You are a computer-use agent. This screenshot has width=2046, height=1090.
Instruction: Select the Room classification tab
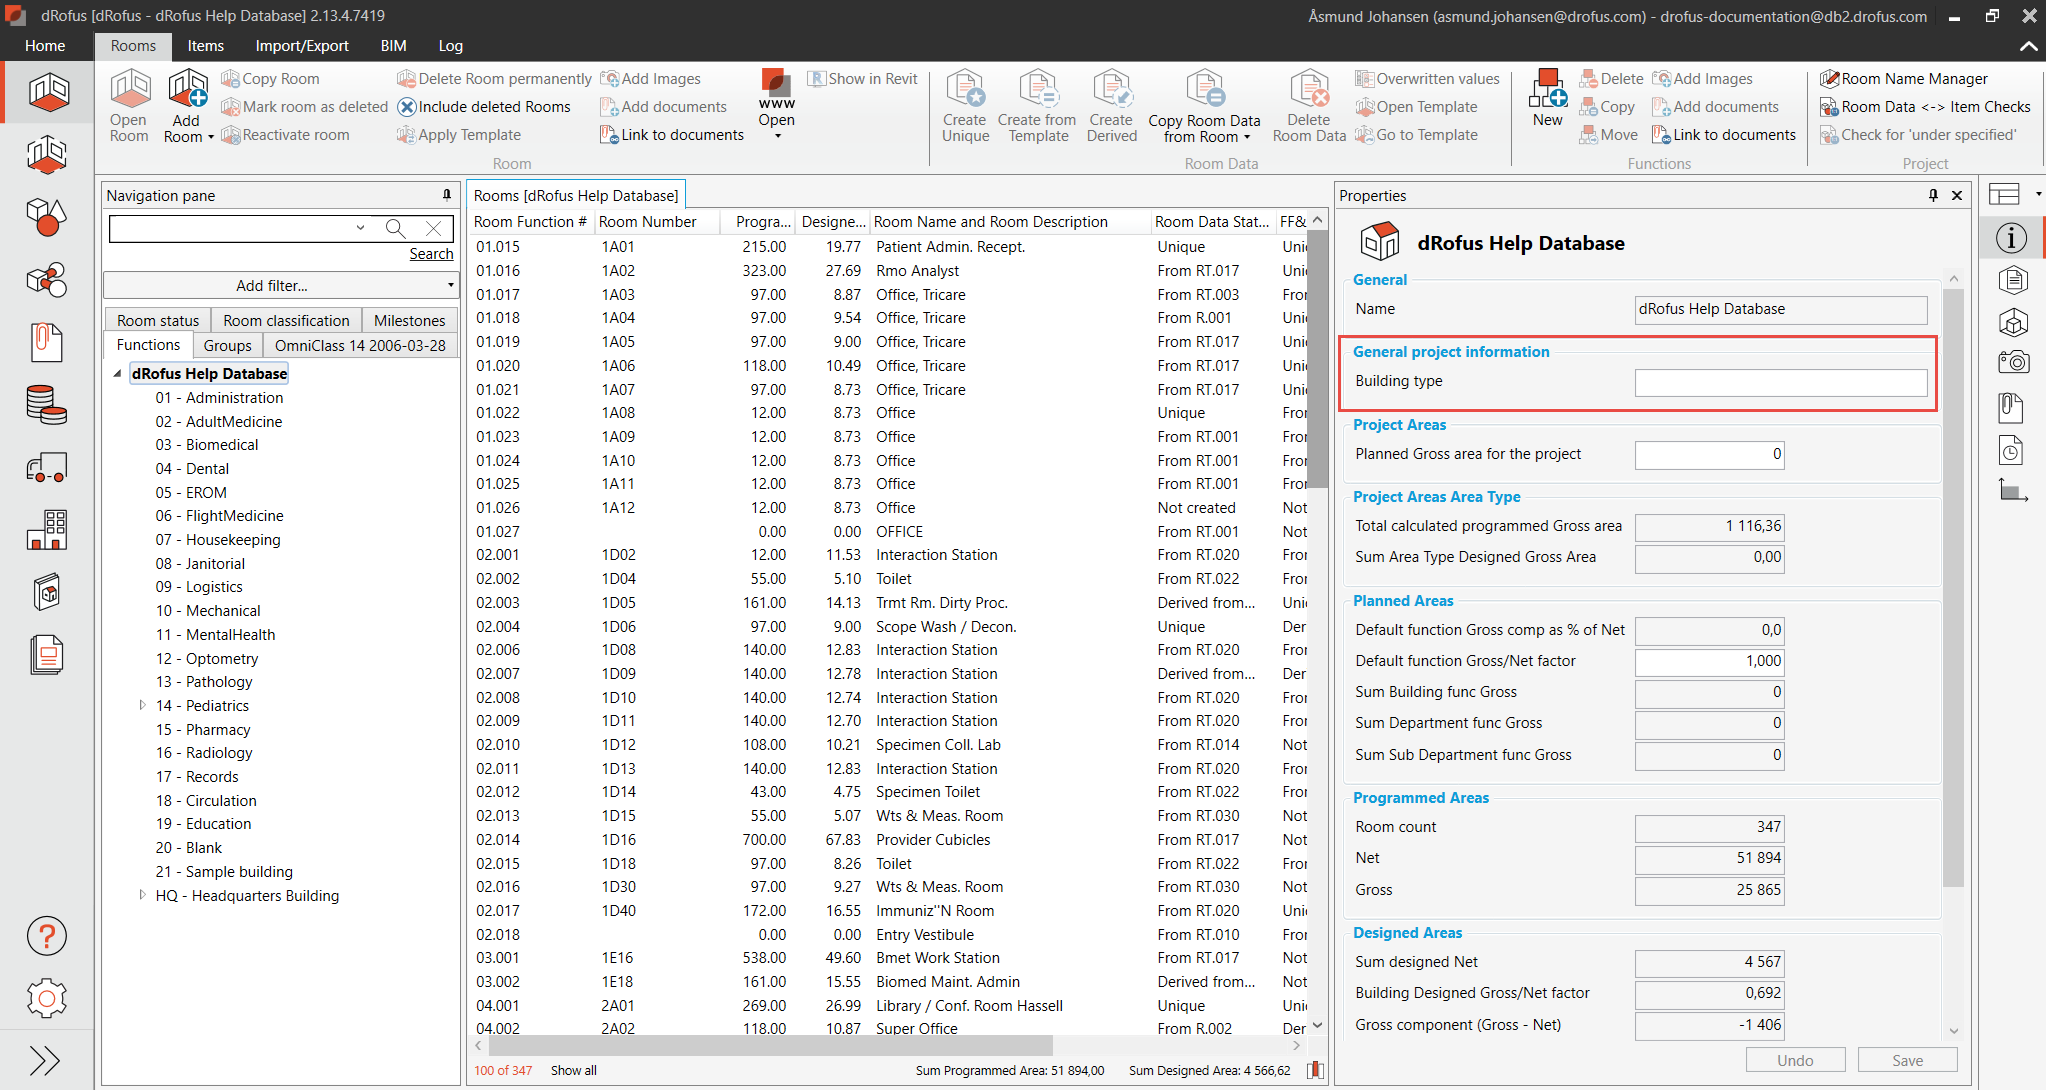pos(286,321)
